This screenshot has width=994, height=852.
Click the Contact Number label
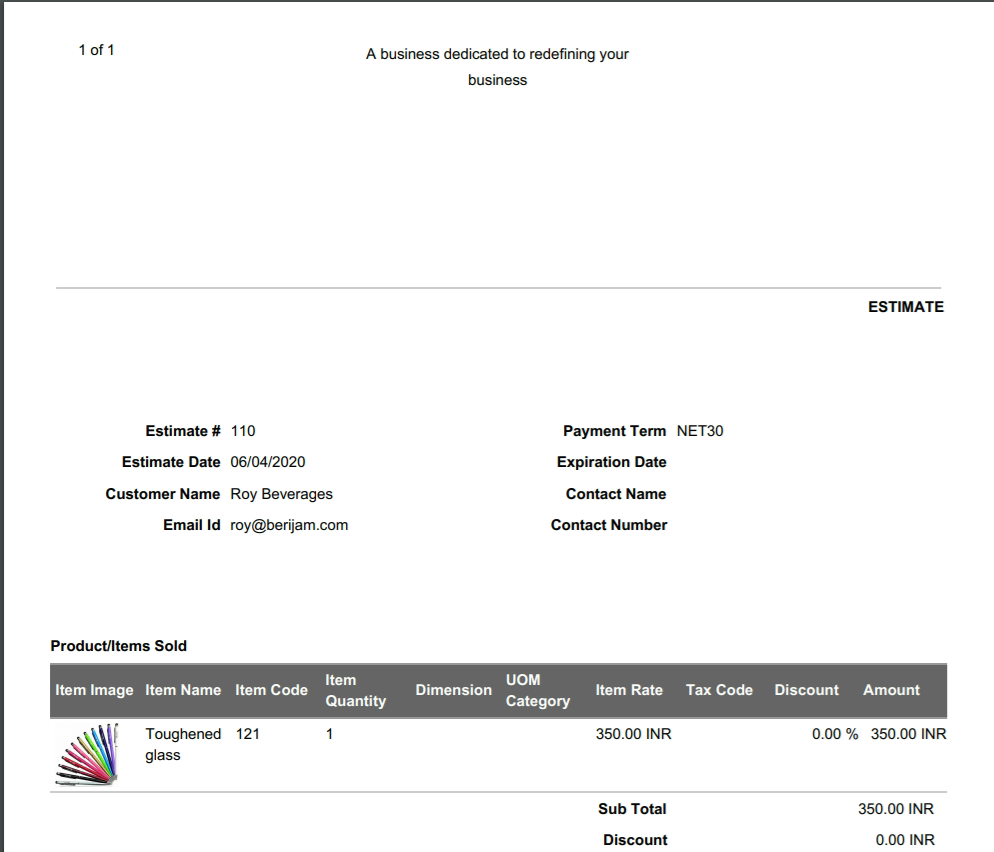609,525
